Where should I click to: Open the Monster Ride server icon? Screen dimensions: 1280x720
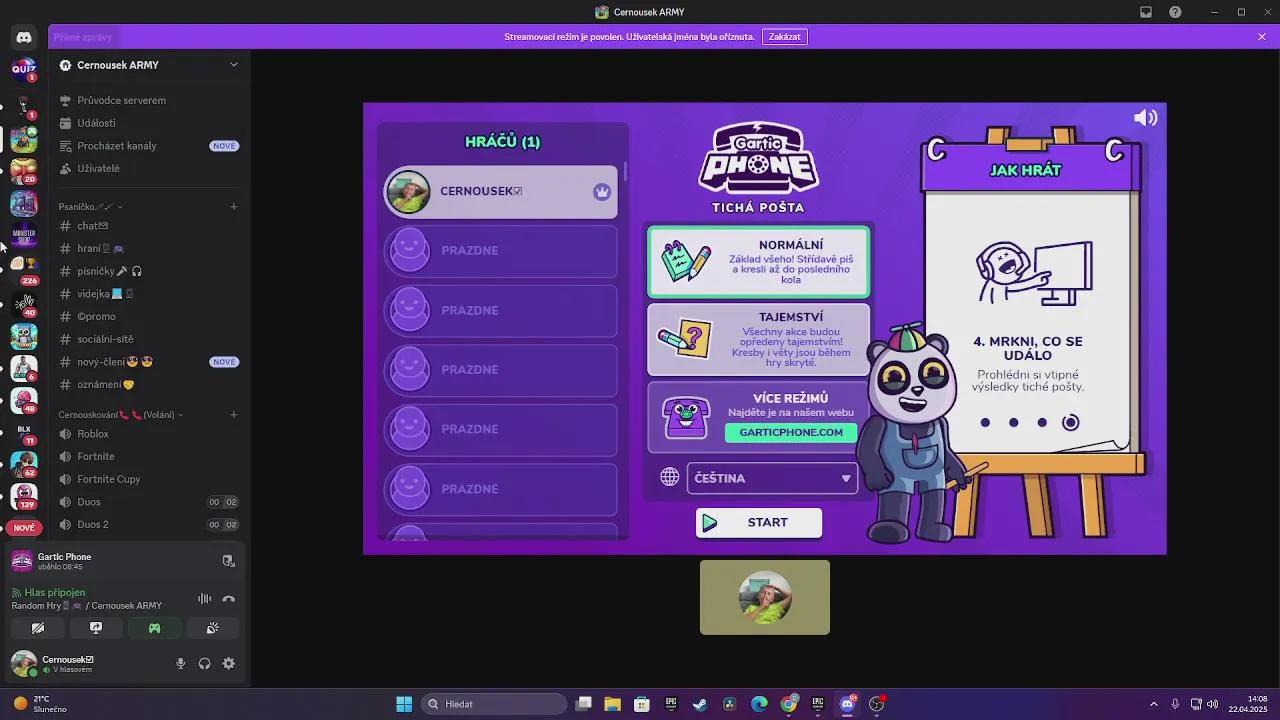(24, 235)
